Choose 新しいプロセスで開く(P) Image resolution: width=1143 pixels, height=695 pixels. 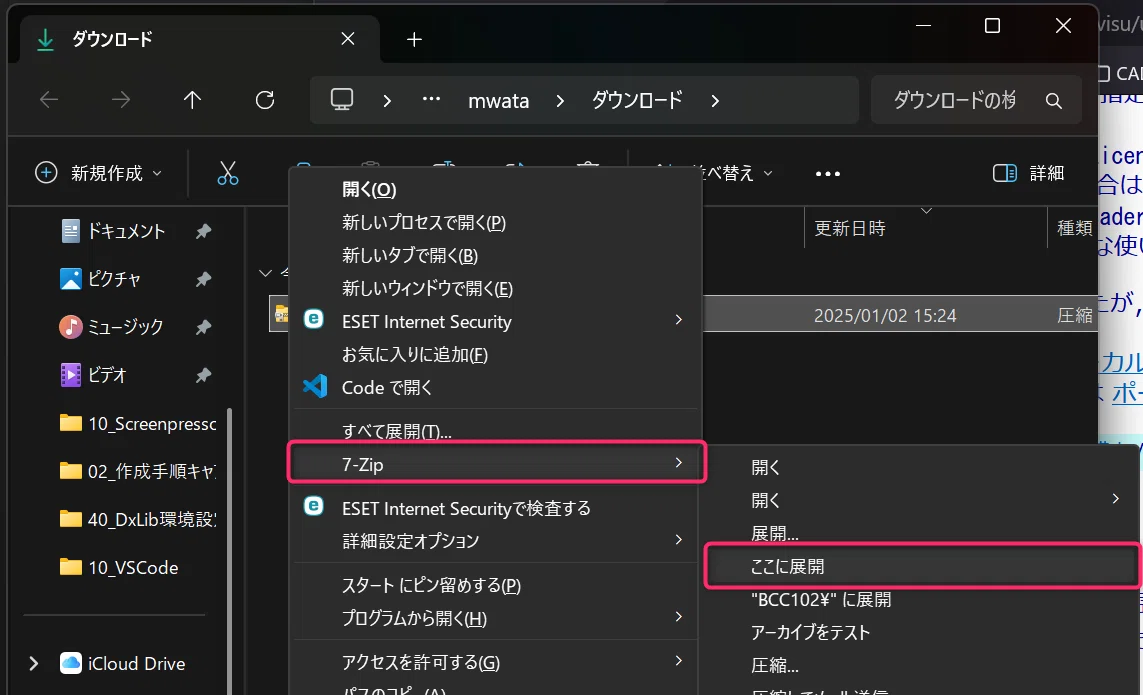tap(424, 222)
